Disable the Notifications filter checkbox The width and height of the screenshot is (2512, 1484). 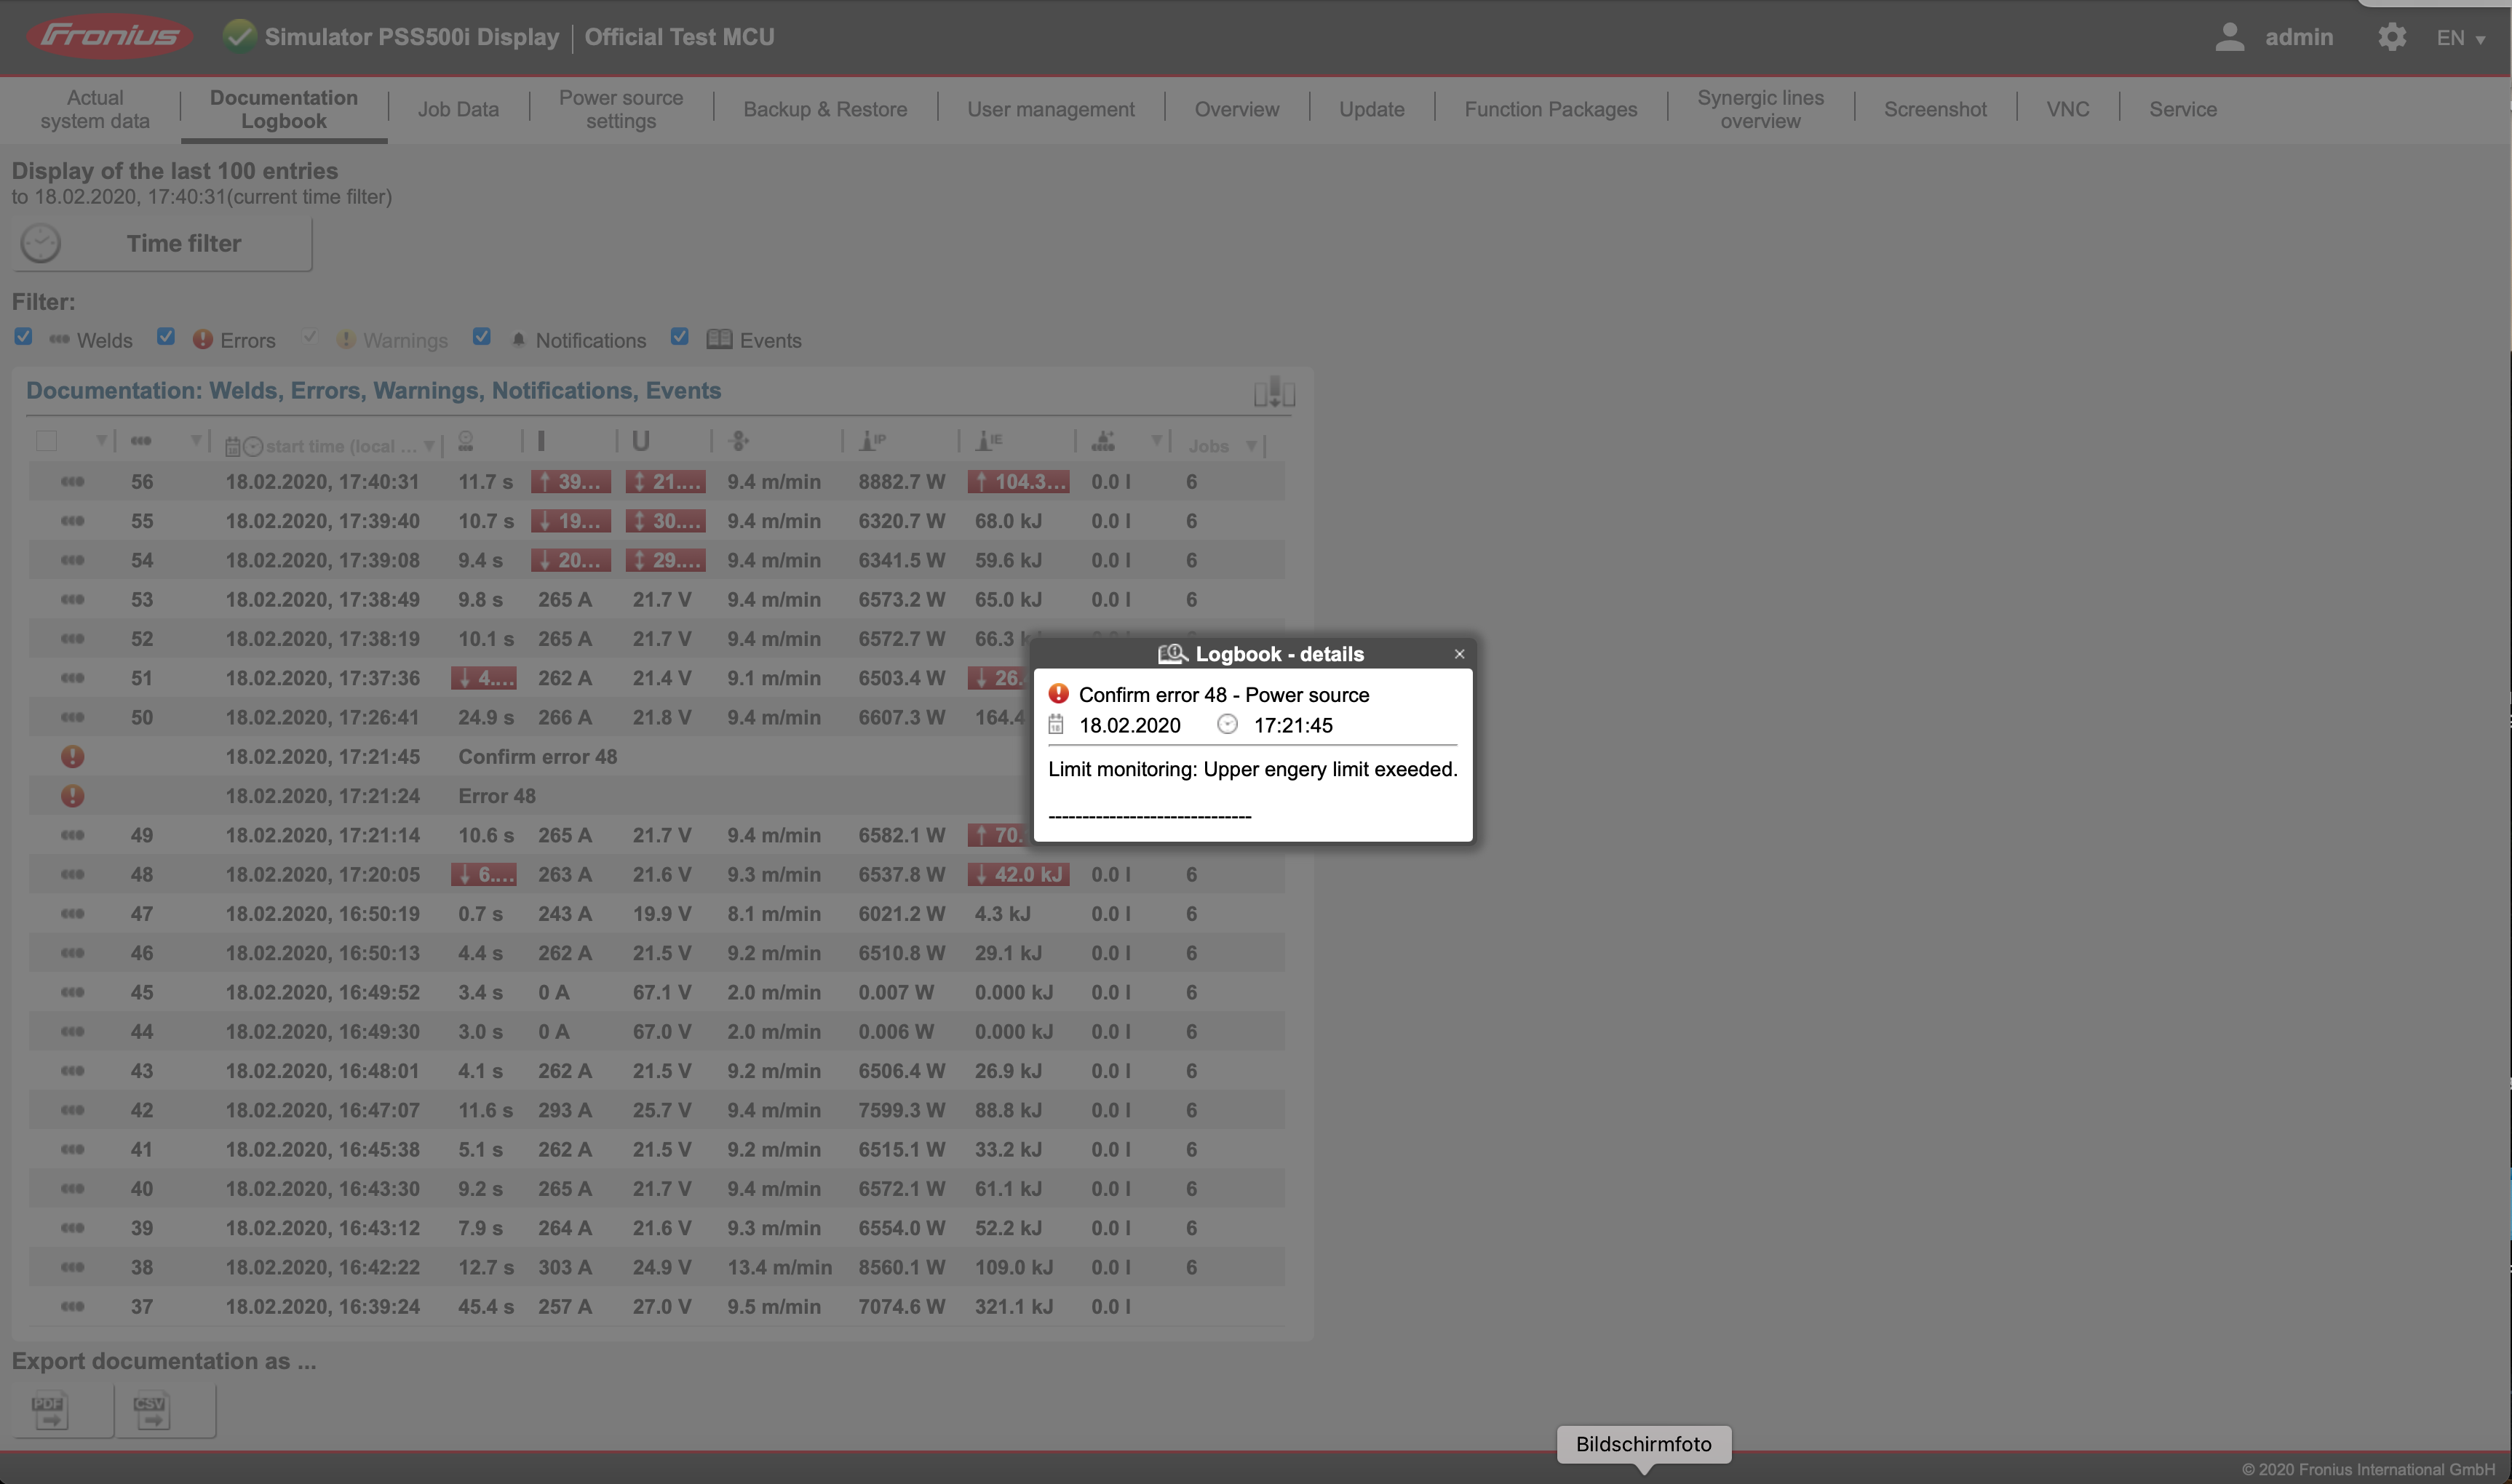click(482, 336)
